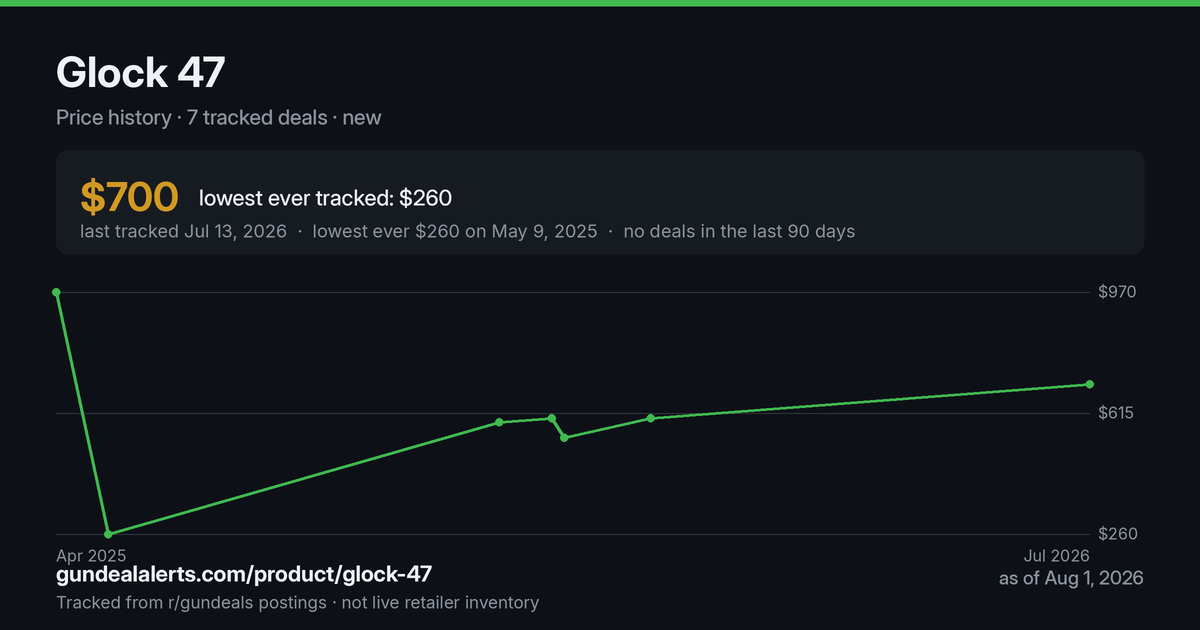Click the green bar at the top
The height and width of the screenshot is (630, 1200).
coord(600,3)
